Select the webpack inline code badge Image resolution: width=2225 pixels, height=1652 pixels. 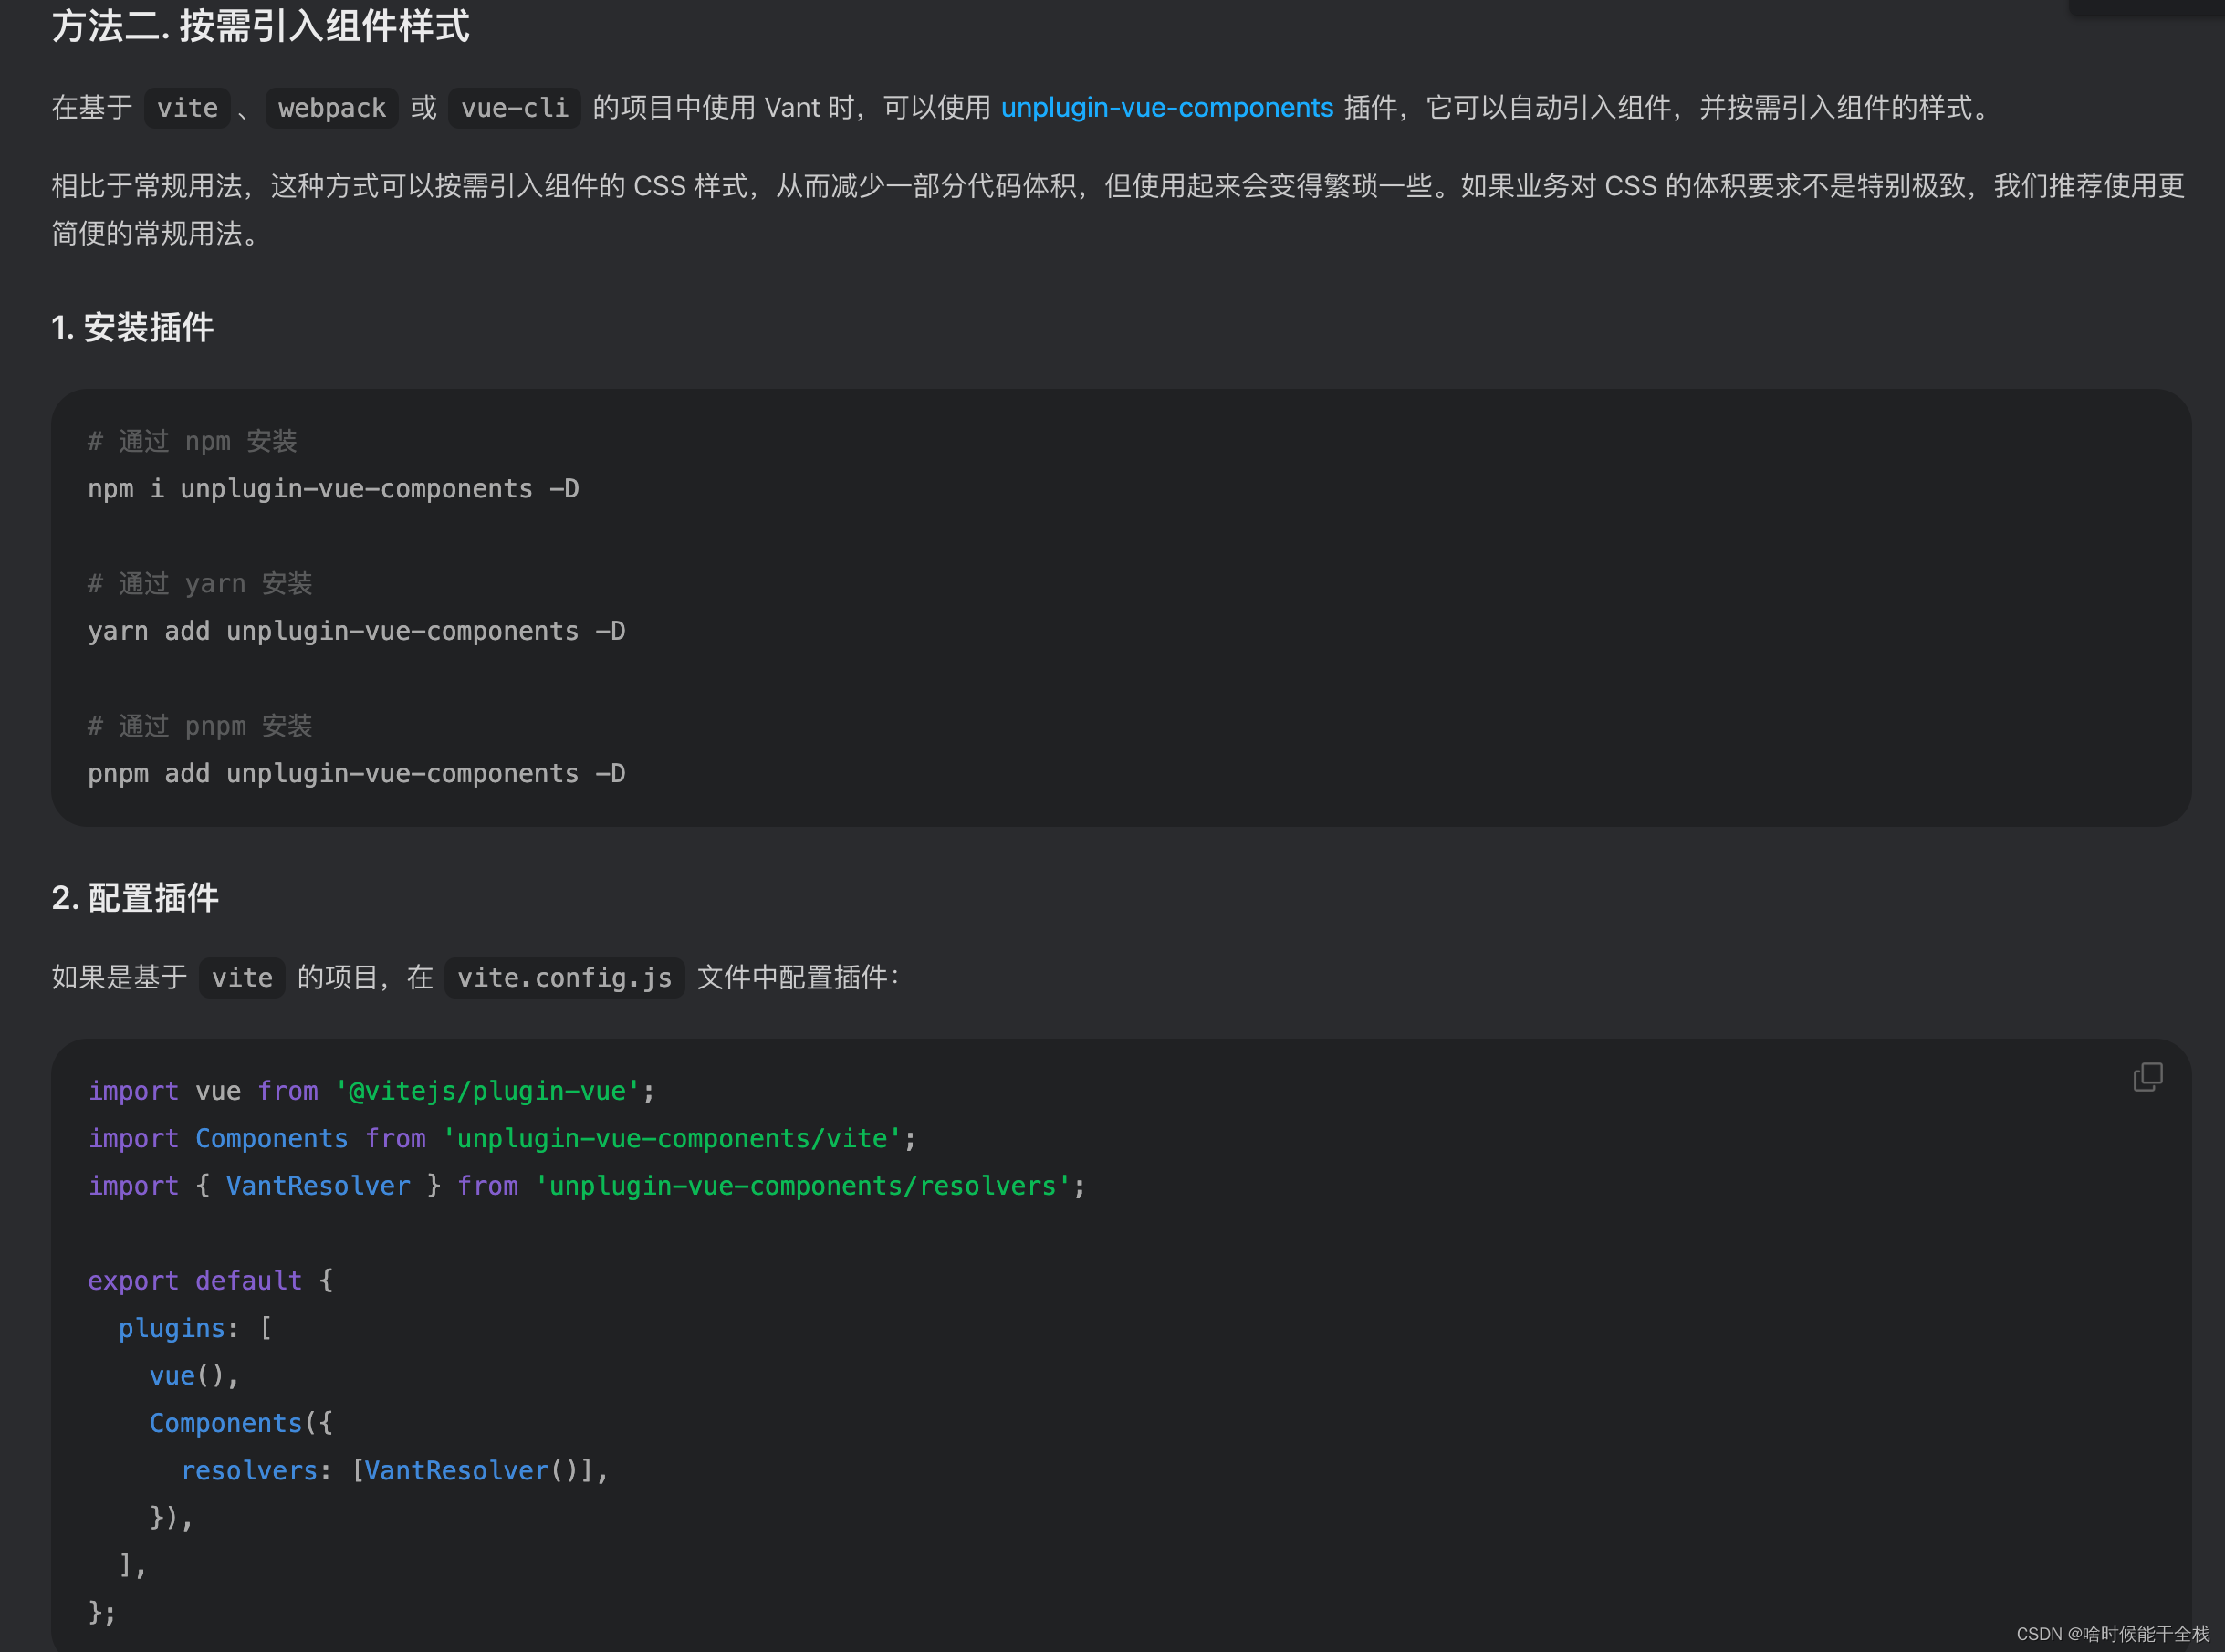point(331,107)
